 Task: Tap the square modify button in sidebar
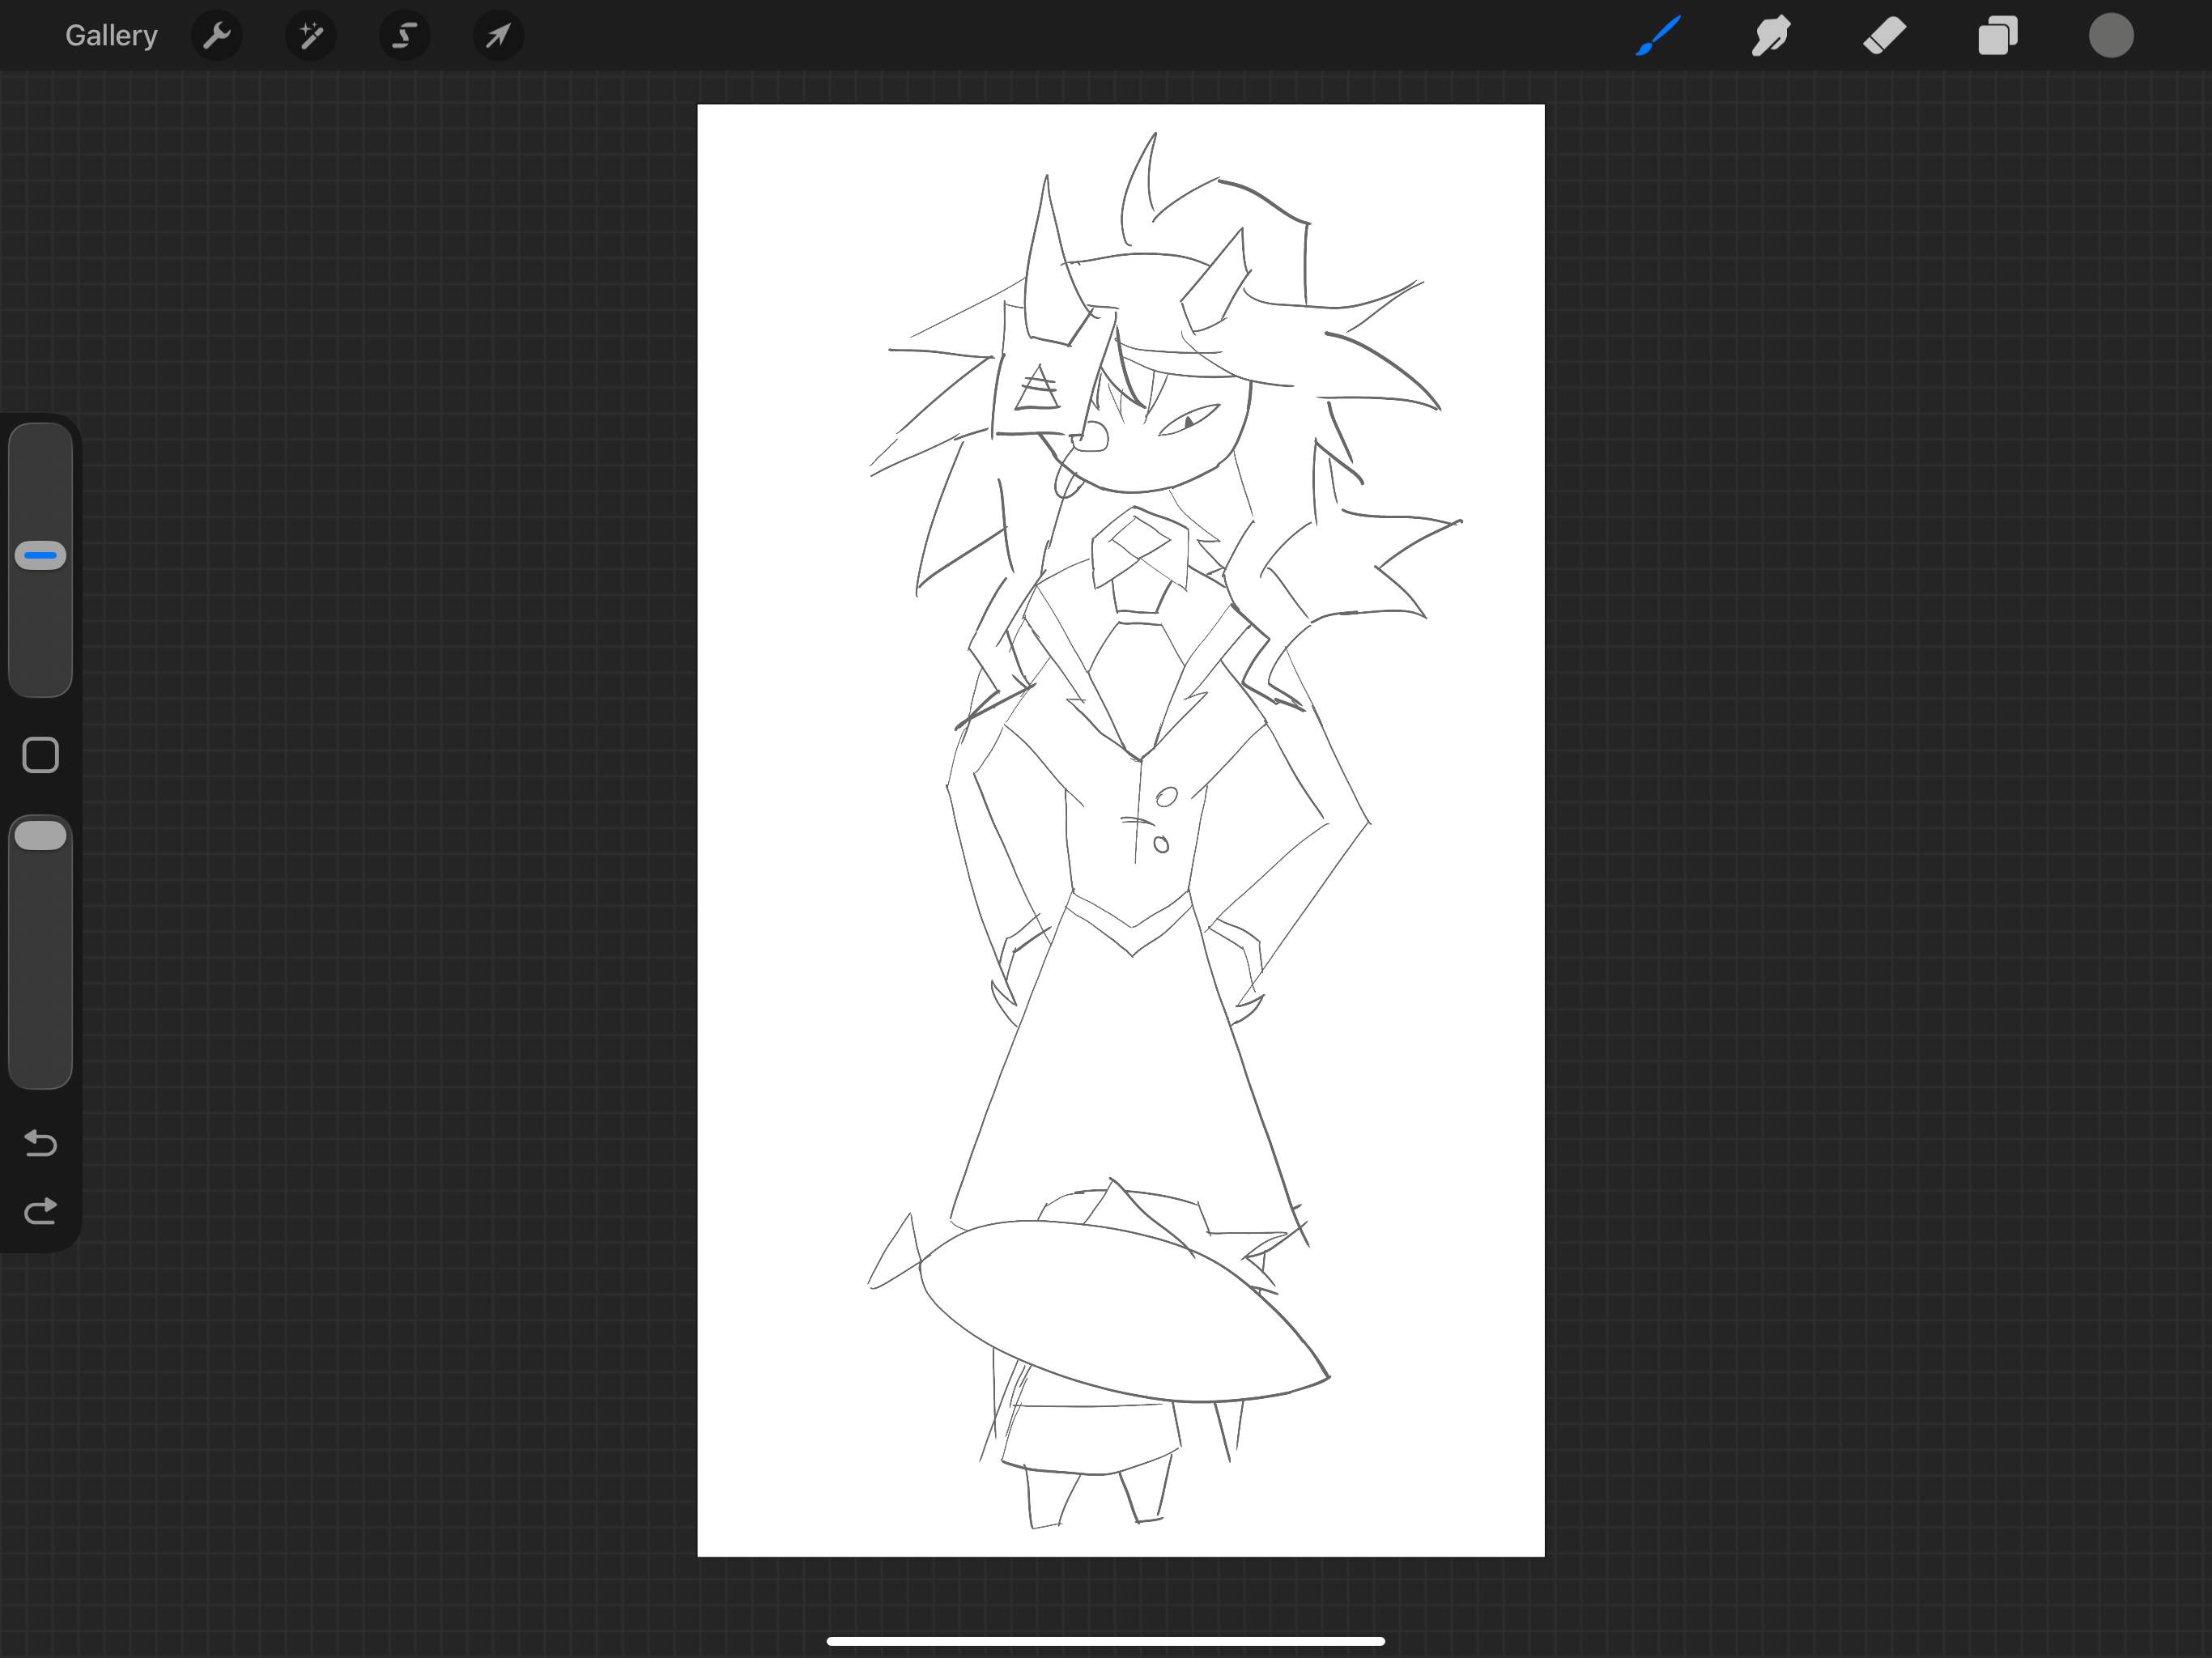[x=41, y=755]
